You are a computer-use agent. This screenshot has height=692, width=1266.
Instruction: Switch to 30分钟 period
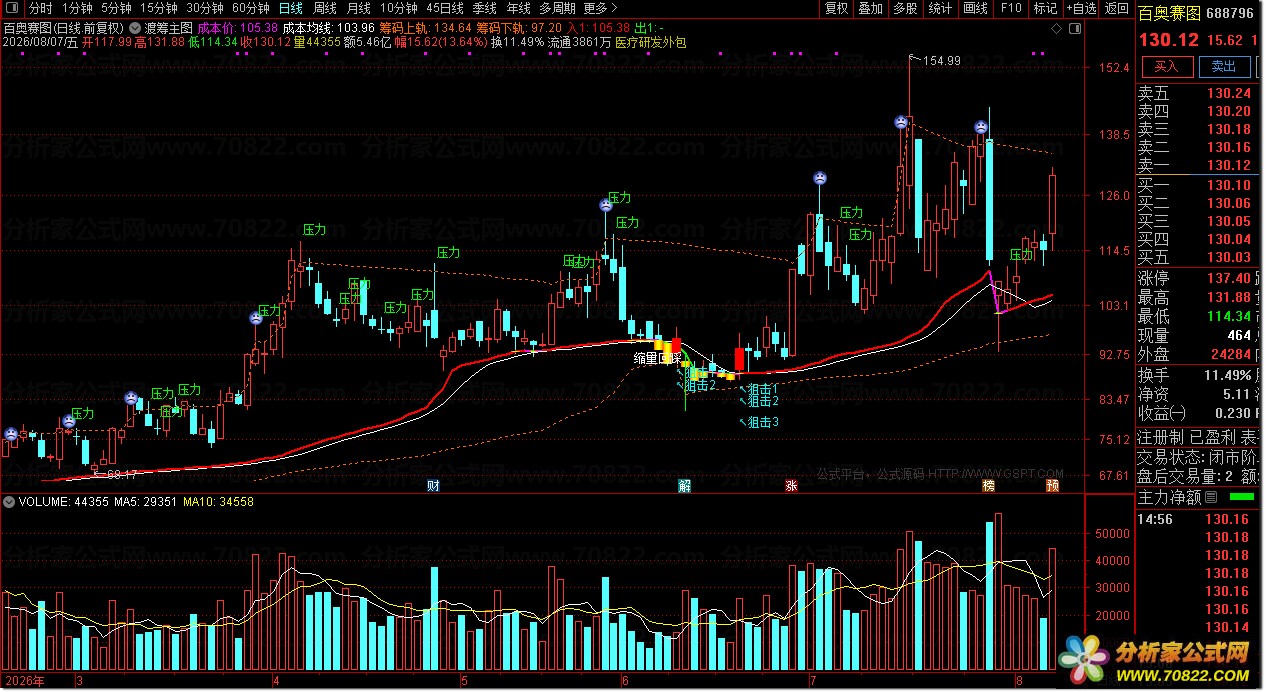[204, 8]
